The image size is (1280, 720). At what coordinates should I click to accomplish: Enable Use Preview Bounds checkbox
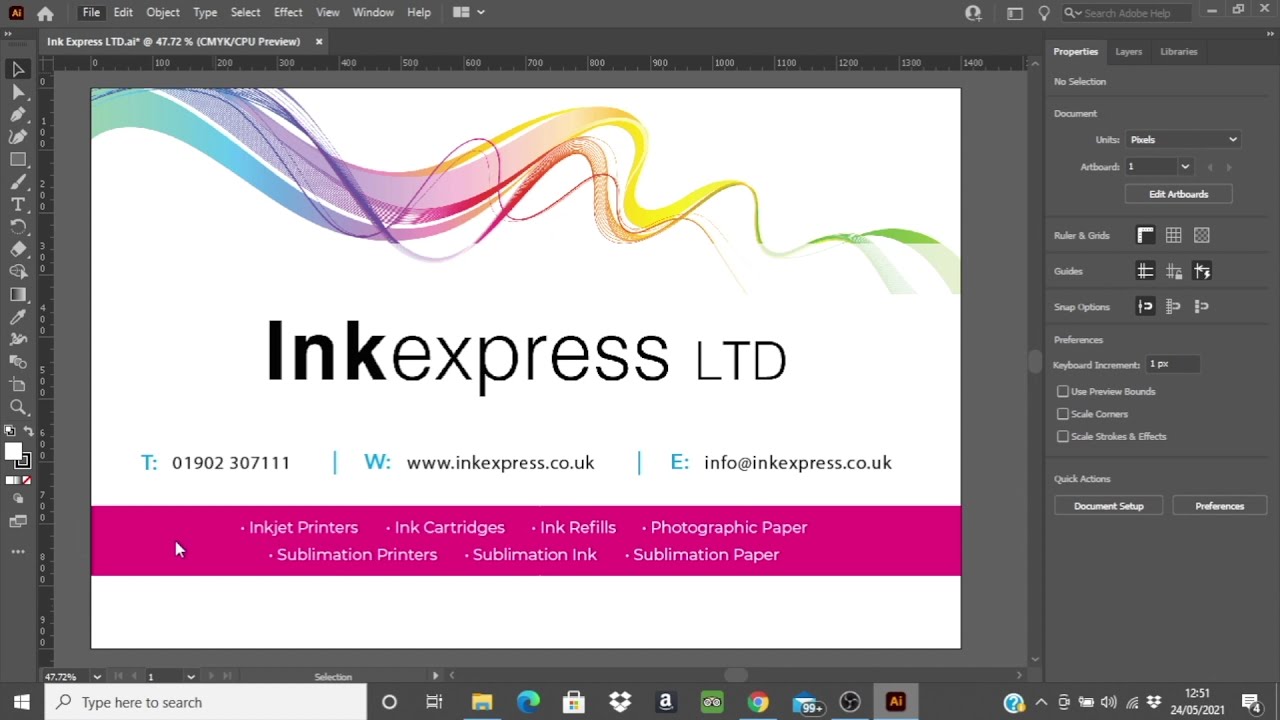1062,392
